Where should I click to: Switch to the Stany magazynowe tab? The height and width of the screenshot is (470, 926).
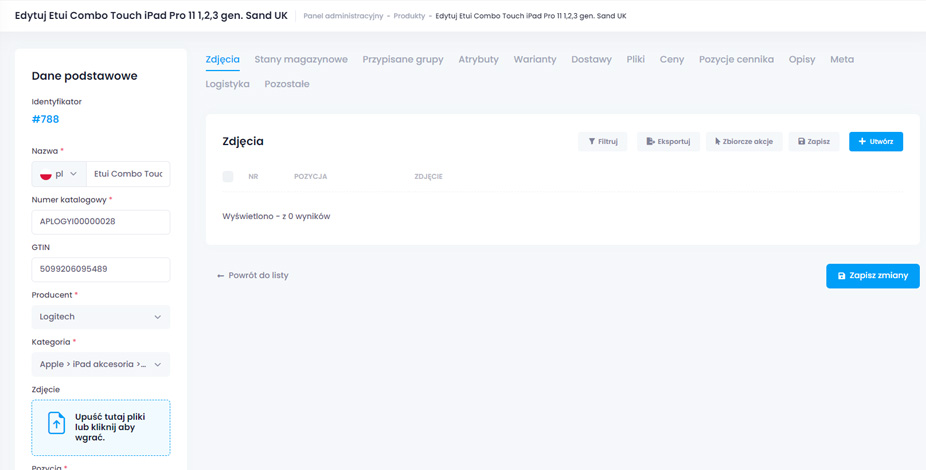(301, 60)
